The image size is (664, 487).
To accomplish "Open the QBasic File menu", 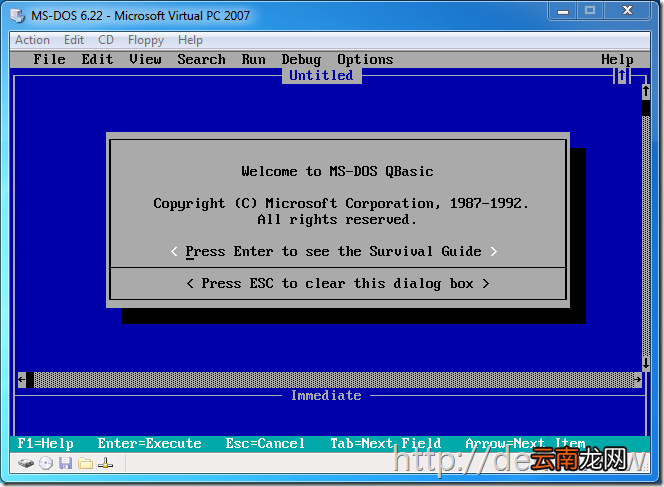I will [49, 59].
